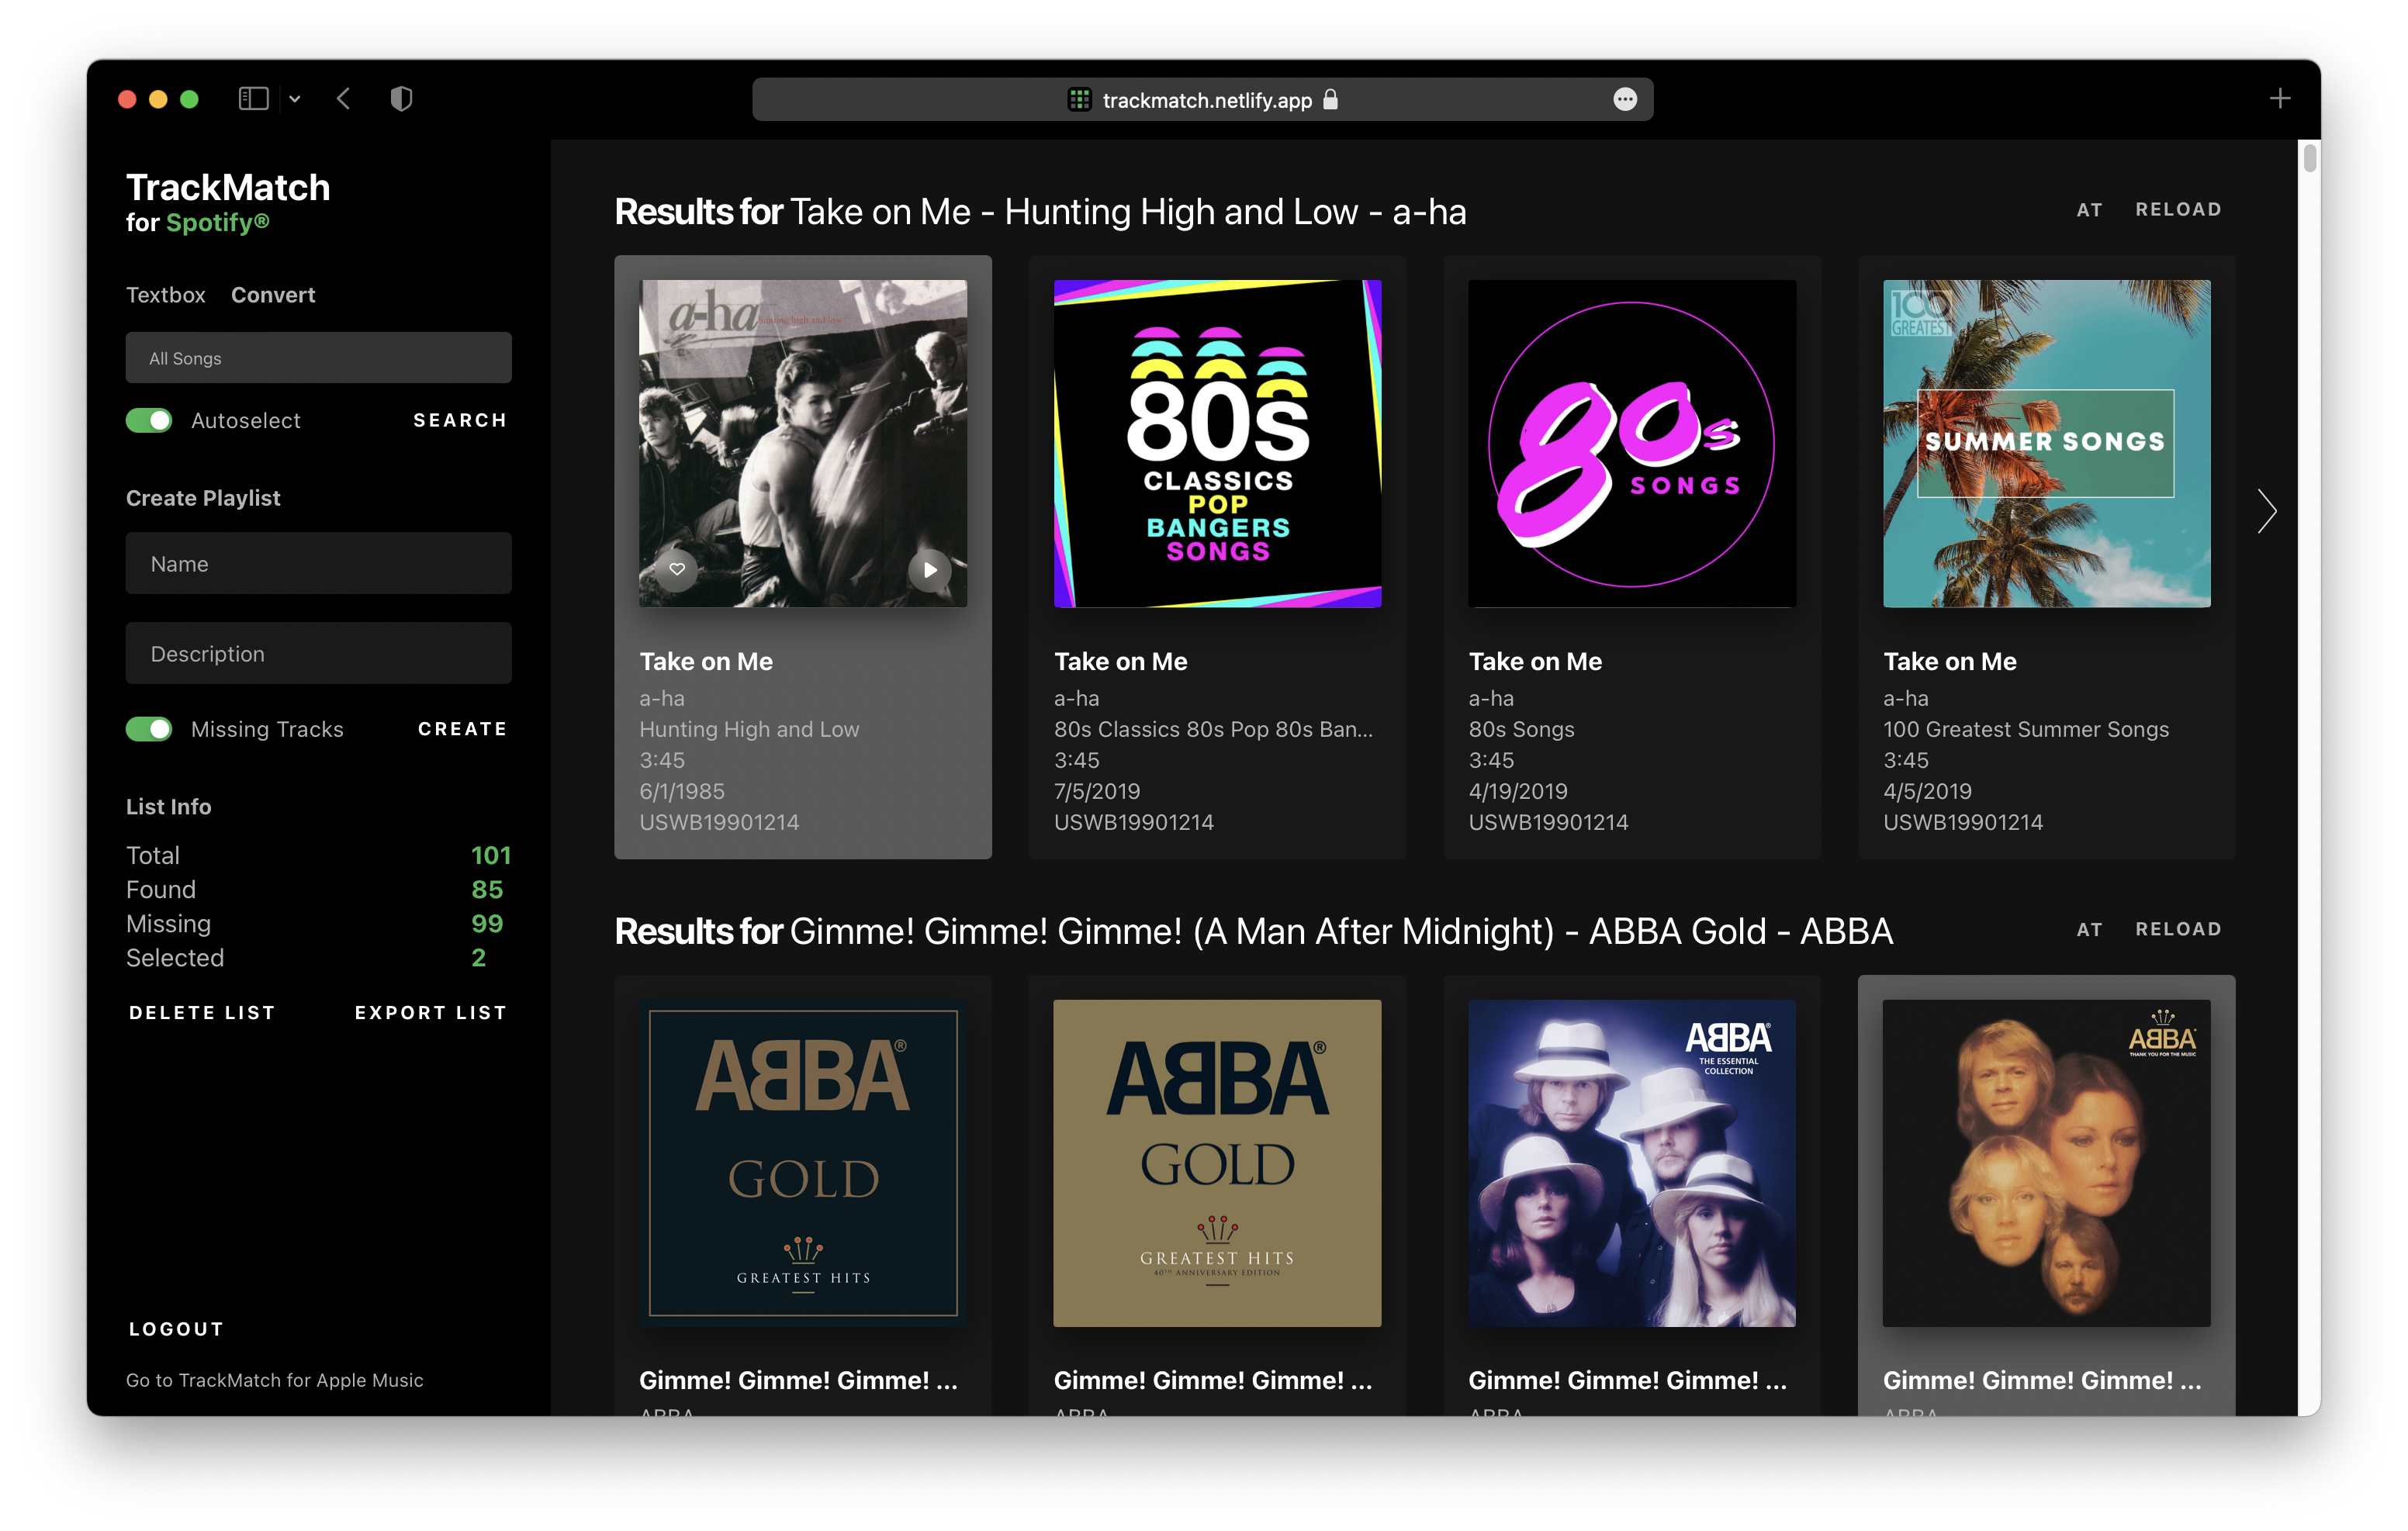Click the heart icon on a-ha album cover
The height and width of the screenshot is (1531, 2408).
[x=677, y=570]
